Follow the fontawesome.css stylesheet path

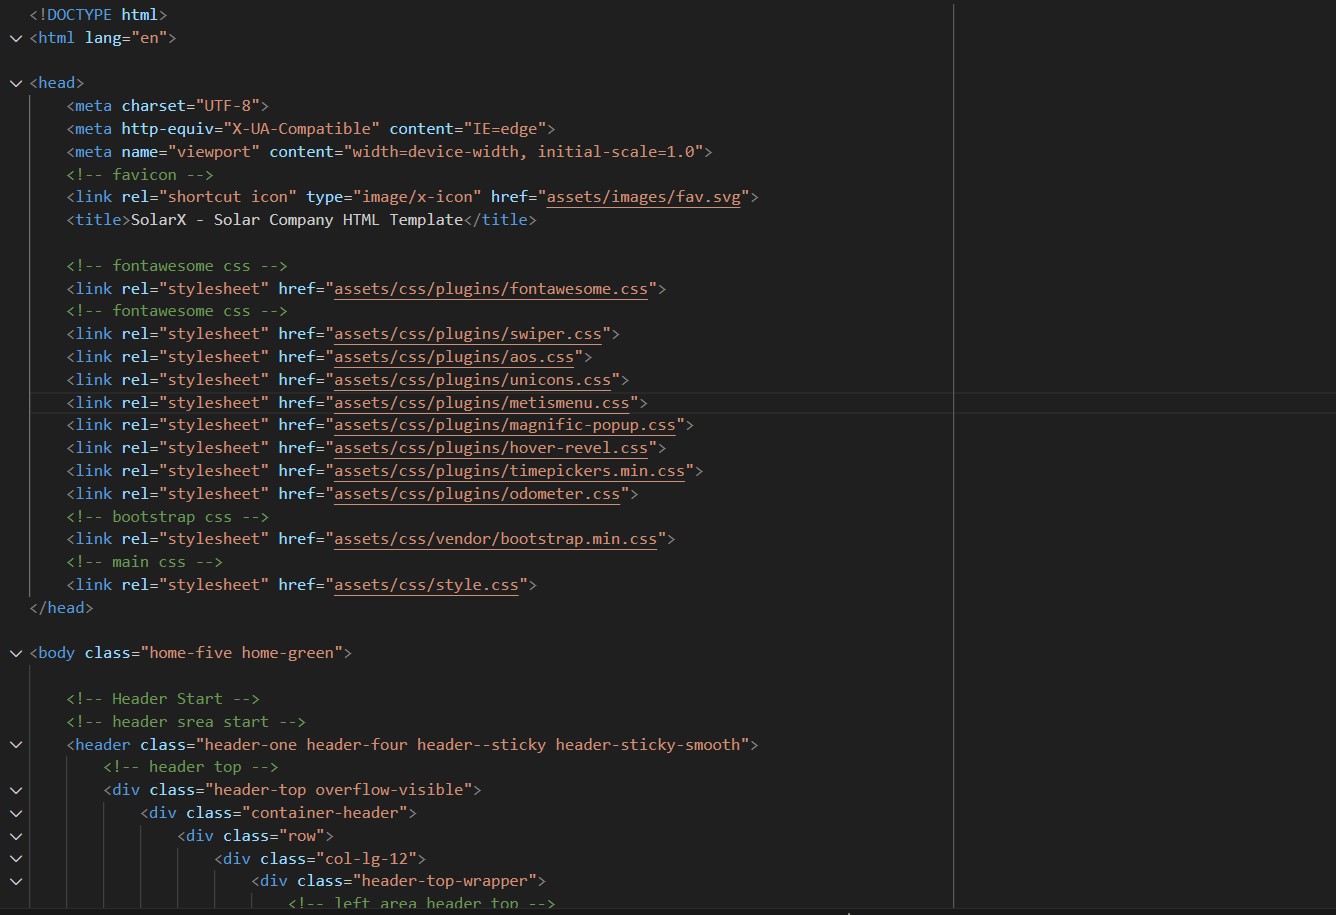click(x=492, y=289)
